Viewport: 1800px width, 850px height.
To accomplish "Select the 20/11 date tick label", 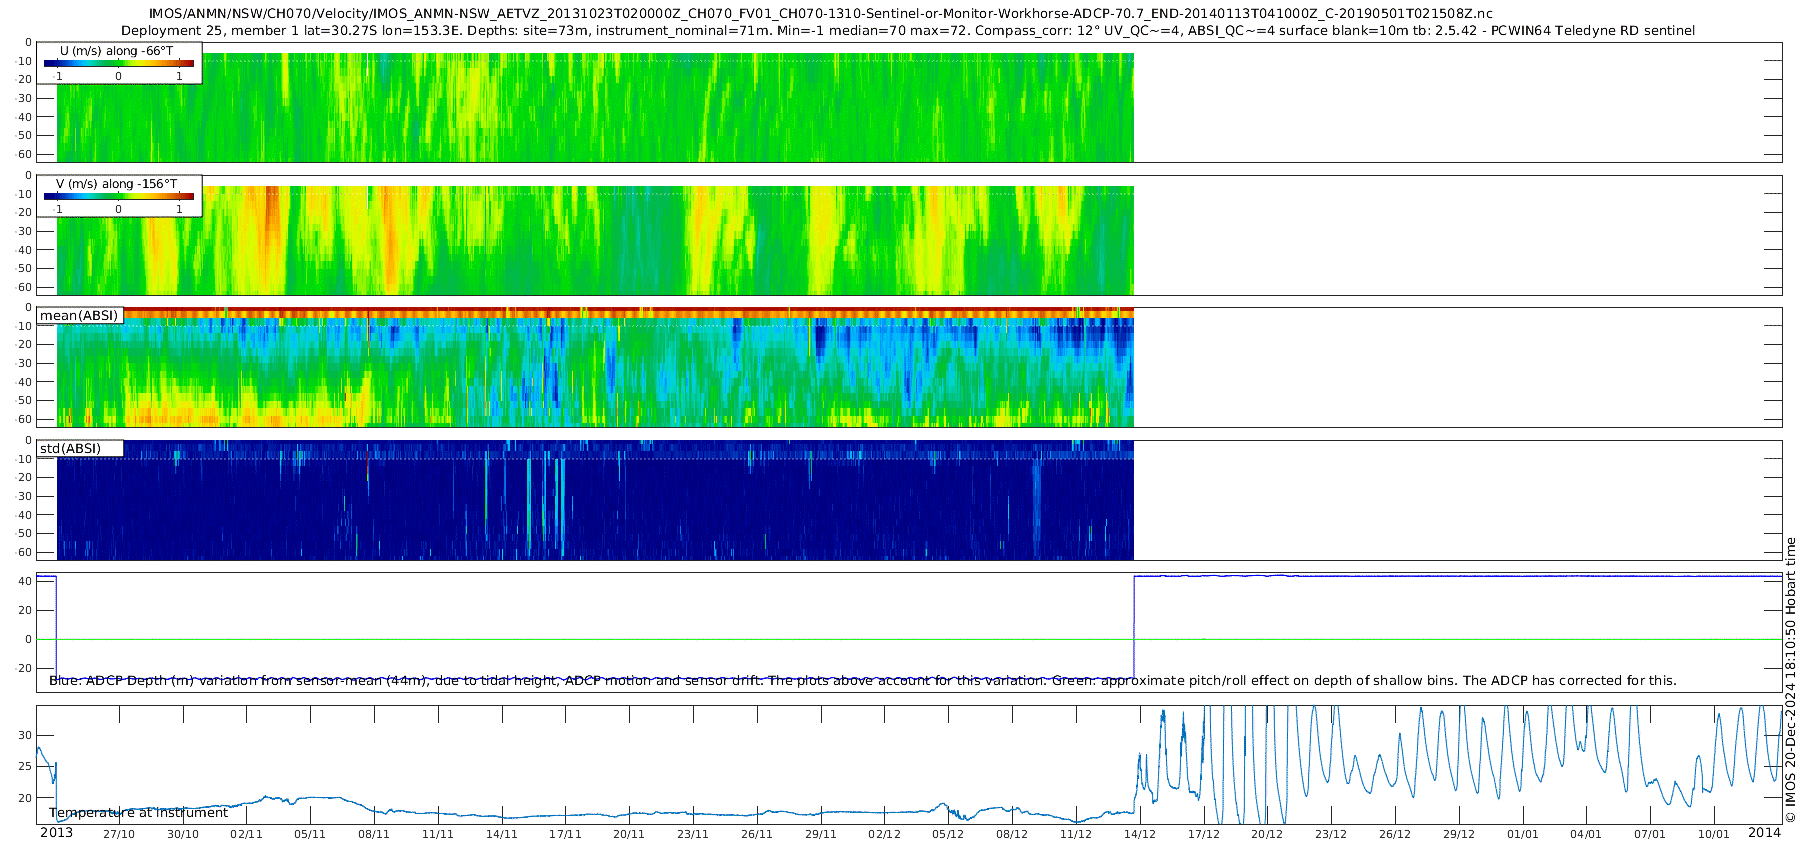I will pyautogui.click(x=628, y=834).
